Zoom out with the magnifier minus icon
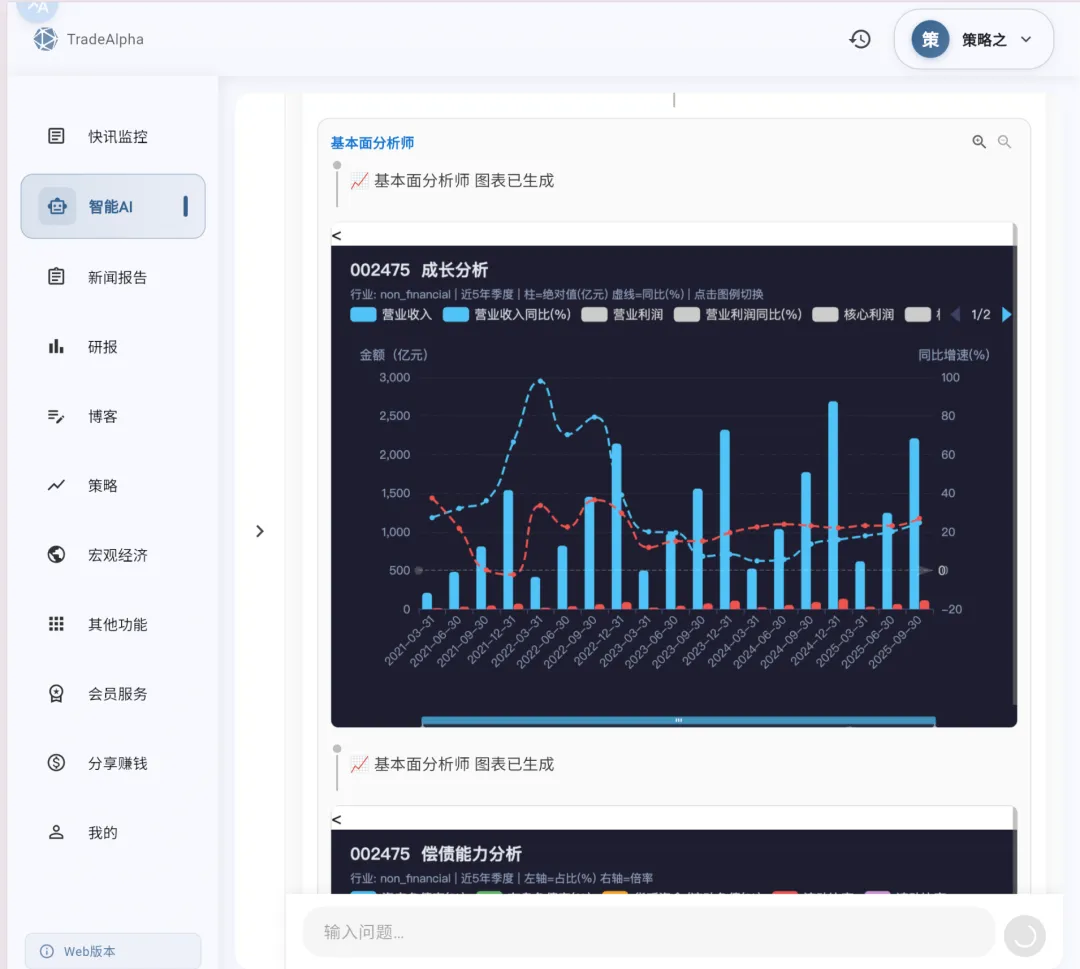This screenshot has height=969, width=1080. pos(1004,142)
